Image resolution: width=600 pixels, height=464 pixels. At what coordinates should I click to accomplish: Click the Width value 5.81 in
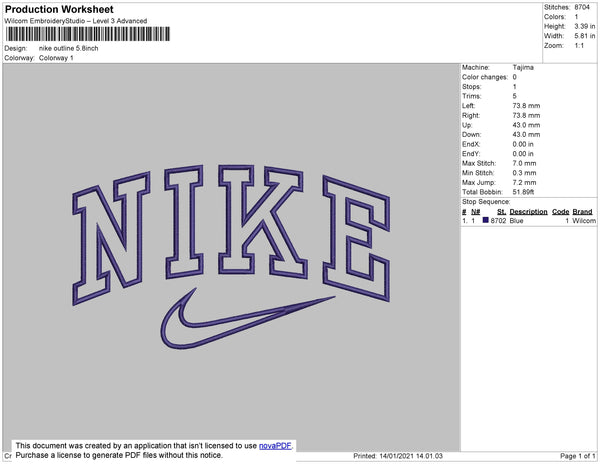click(x=585, y=36)
